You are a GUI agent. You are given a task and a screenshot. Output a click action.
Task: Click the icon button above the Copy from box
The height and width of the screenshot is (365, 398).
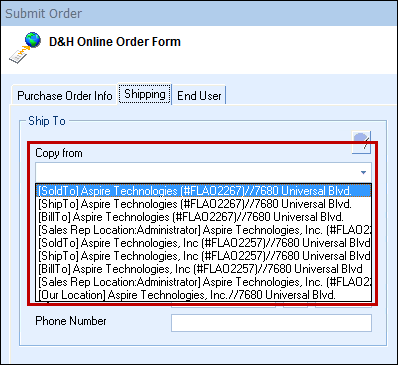tap(361, 142)
